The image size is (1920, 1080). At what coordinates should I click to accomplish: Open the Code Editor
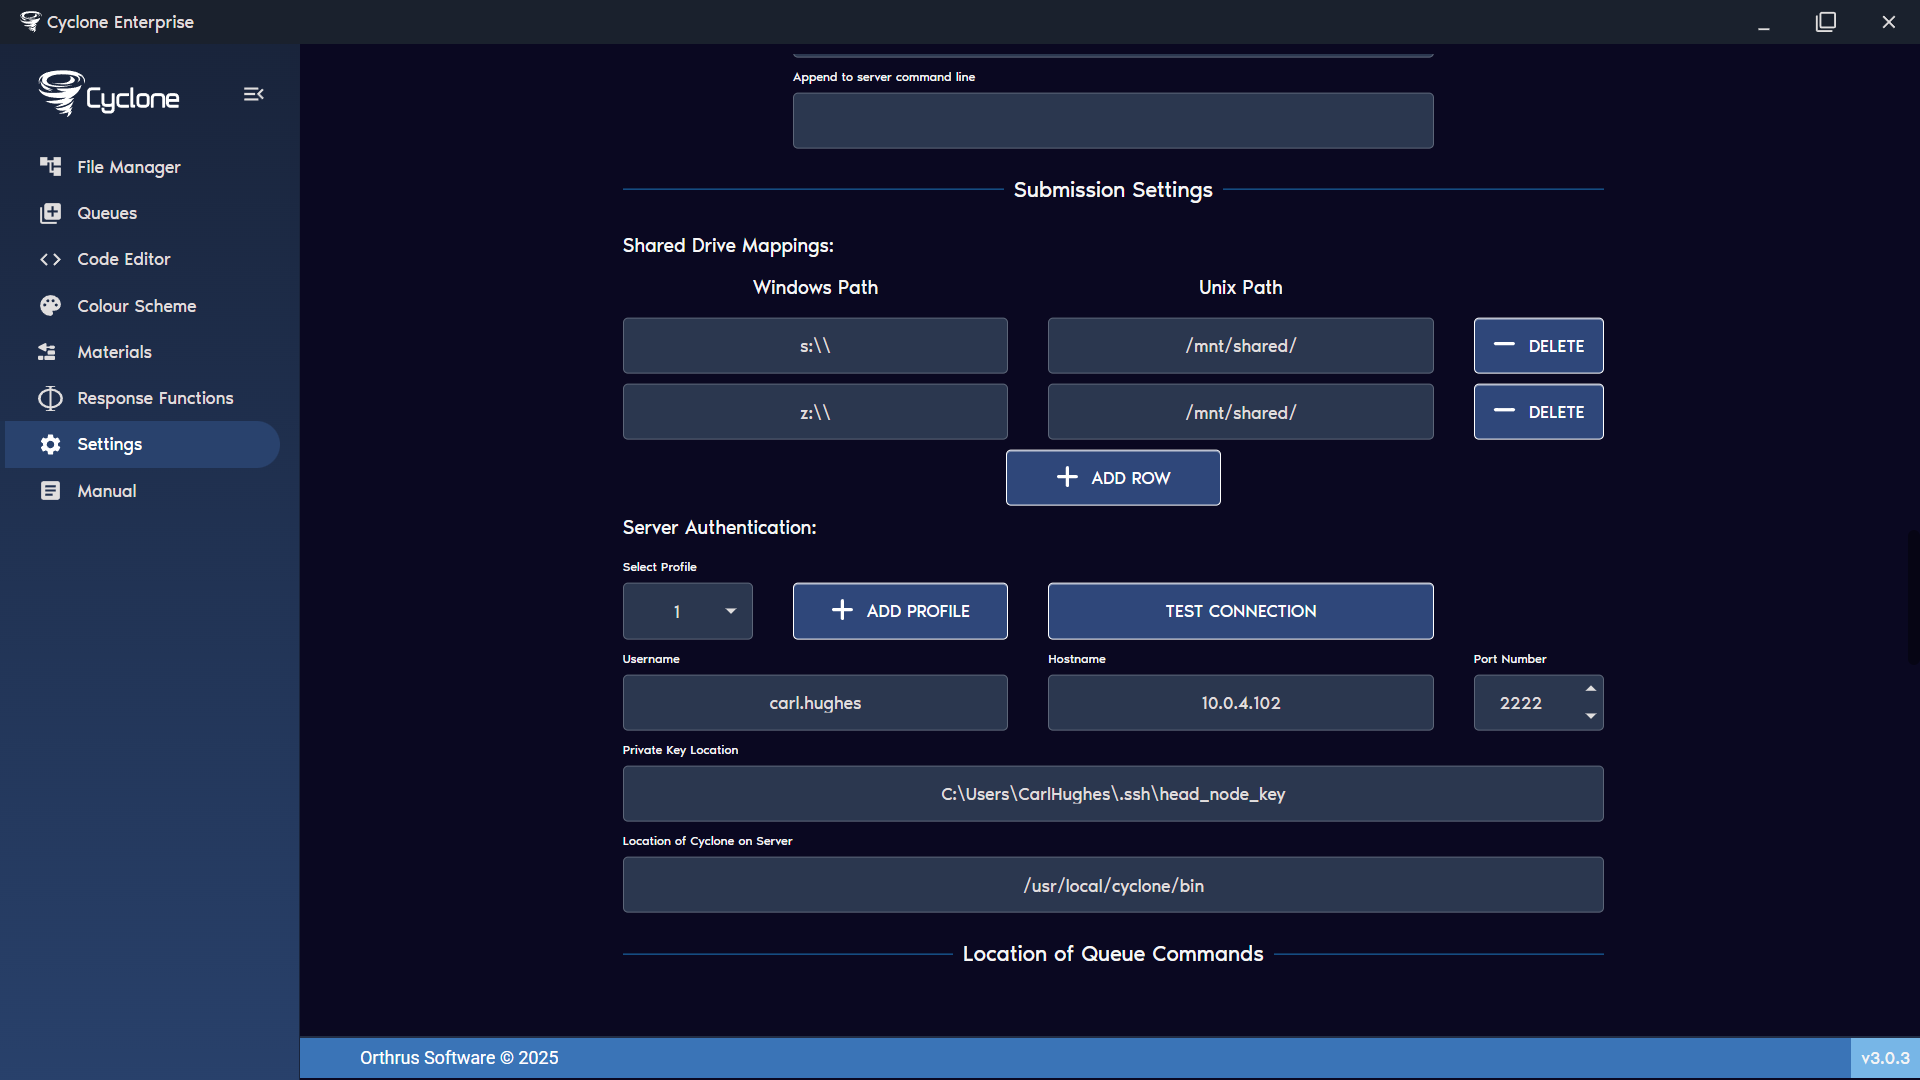coord(123,259)
